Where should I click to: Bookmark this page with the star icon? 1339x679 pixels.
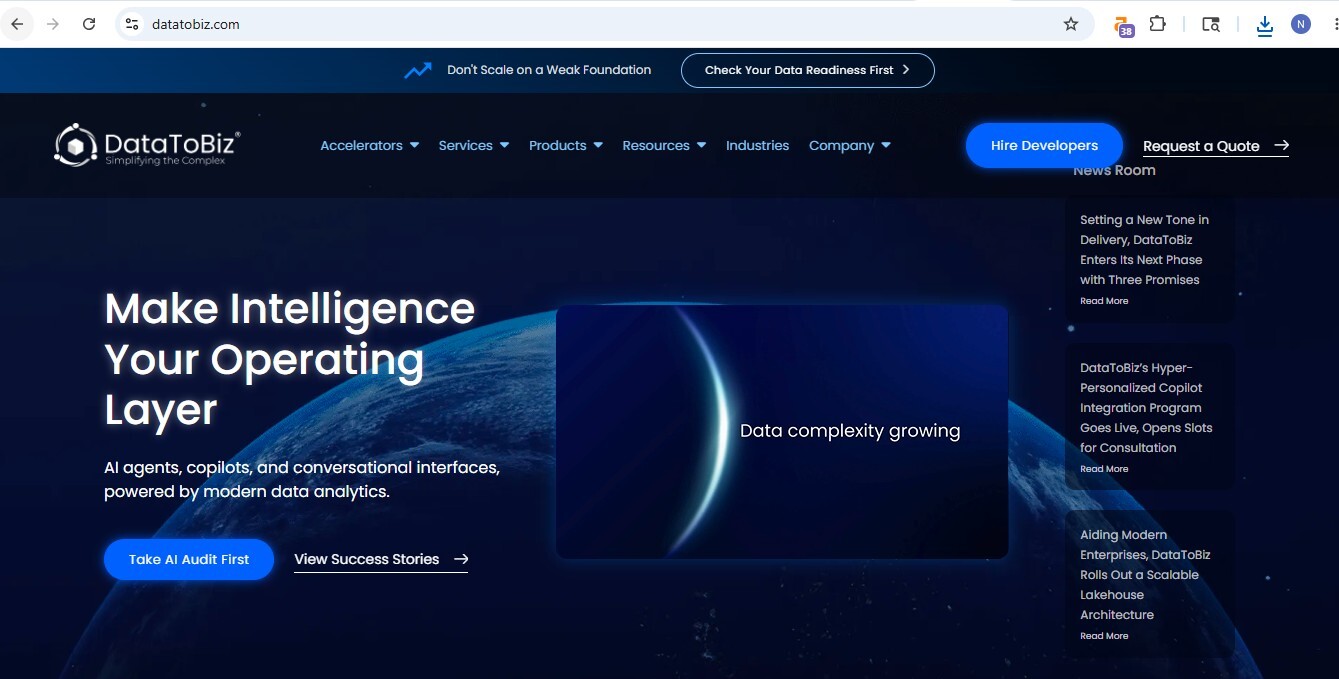(1071, 24)
